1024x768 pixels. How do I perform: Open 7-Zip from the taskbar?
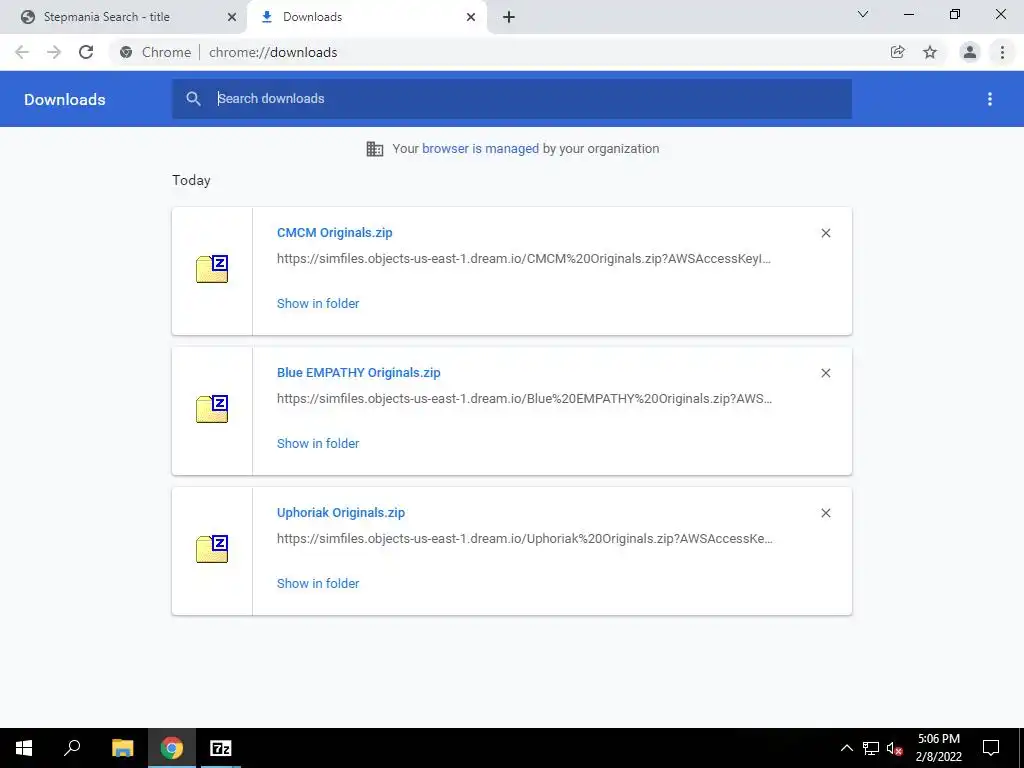[x=221, y=748]
